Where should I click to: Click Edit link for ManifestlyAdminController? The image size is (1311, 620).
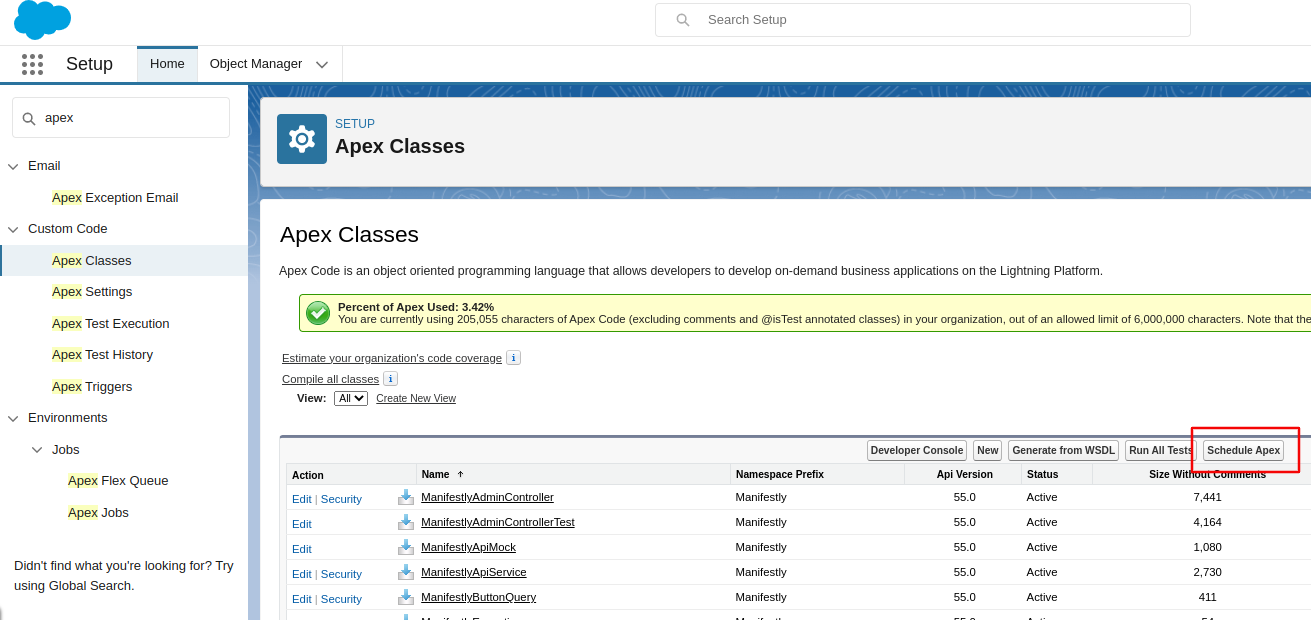pyautogui.click(x=302, y=499)
